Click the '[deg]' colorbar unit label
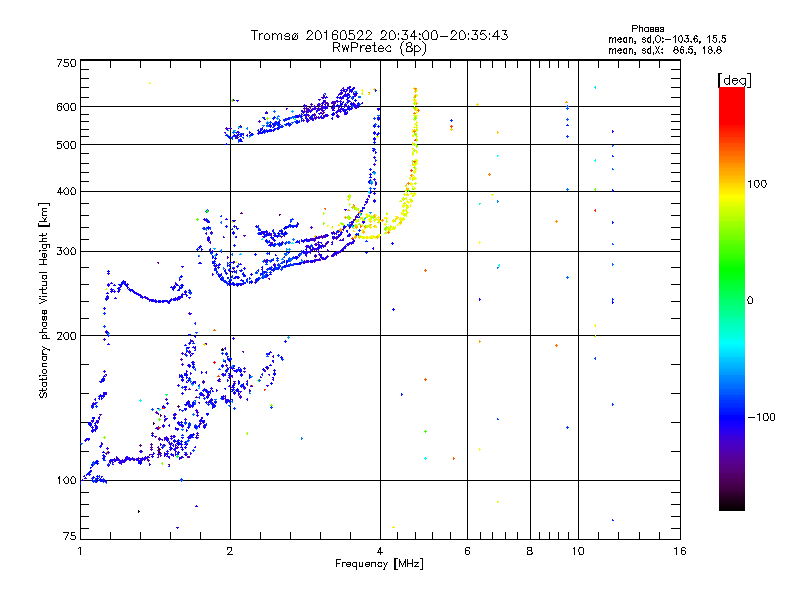Image resolution: width=800 pixels, height=600 pixels. click(x=734, y=80)
